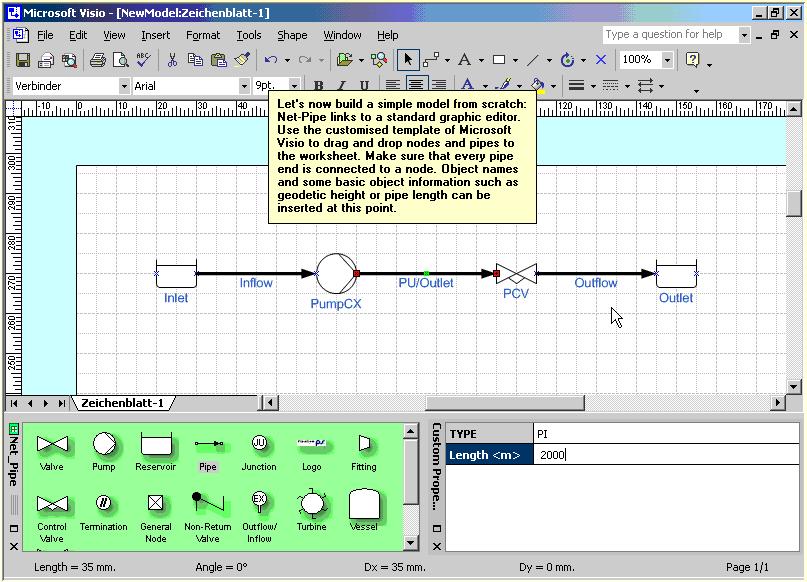Select the Pointer tool
This screenshot has width=807, height=582.
tap(408, 60)
